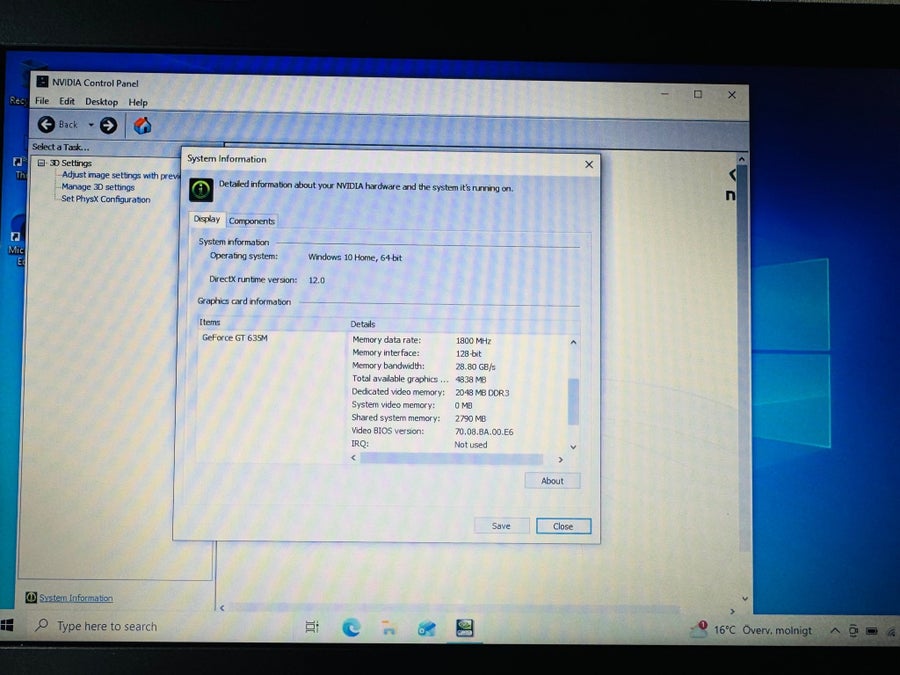Click details horizontal scrollbar thumb

(x=451, y=459)
